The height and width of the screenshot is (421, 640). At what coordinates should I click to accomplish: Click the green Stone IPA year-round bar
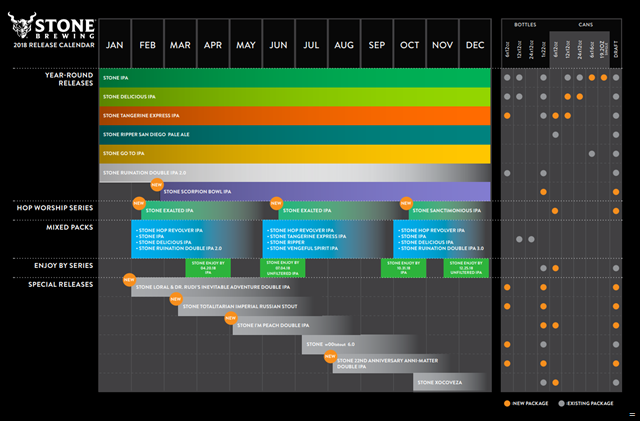tap(295, 78)
